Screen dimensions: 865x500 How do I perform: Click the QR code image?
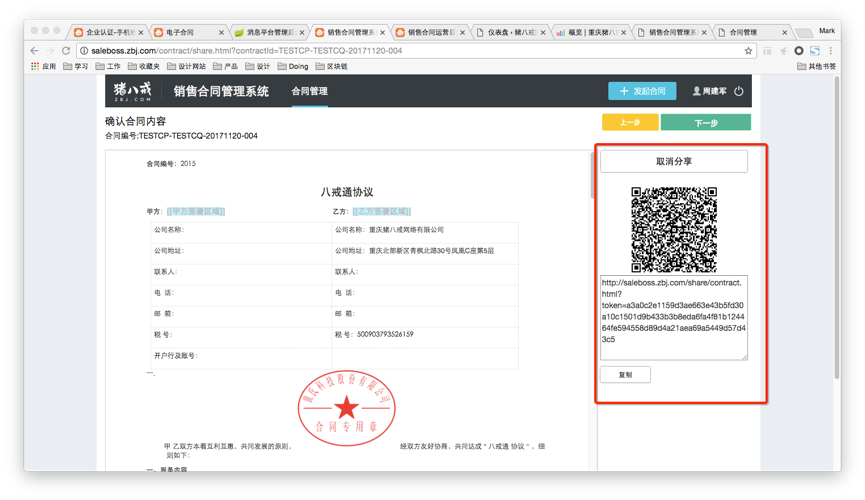click(x=674, y=229)
